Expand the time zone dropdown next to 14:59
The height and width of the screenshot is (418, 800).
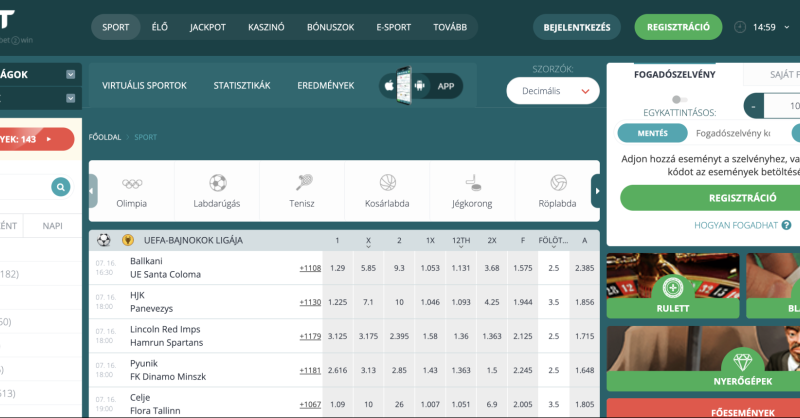tap(787, 27)
